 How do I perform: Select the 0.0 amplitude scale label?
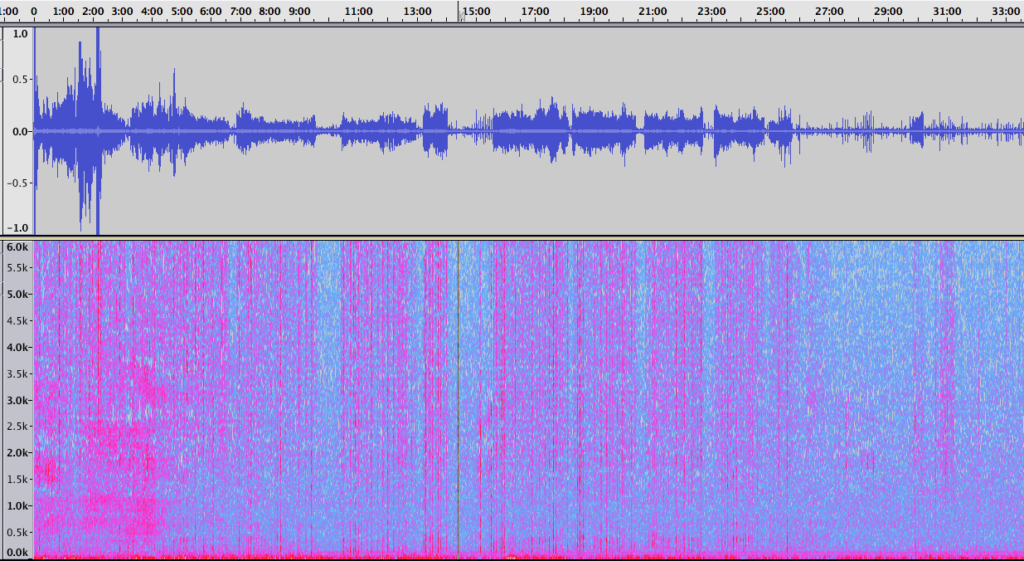[20, 131]
